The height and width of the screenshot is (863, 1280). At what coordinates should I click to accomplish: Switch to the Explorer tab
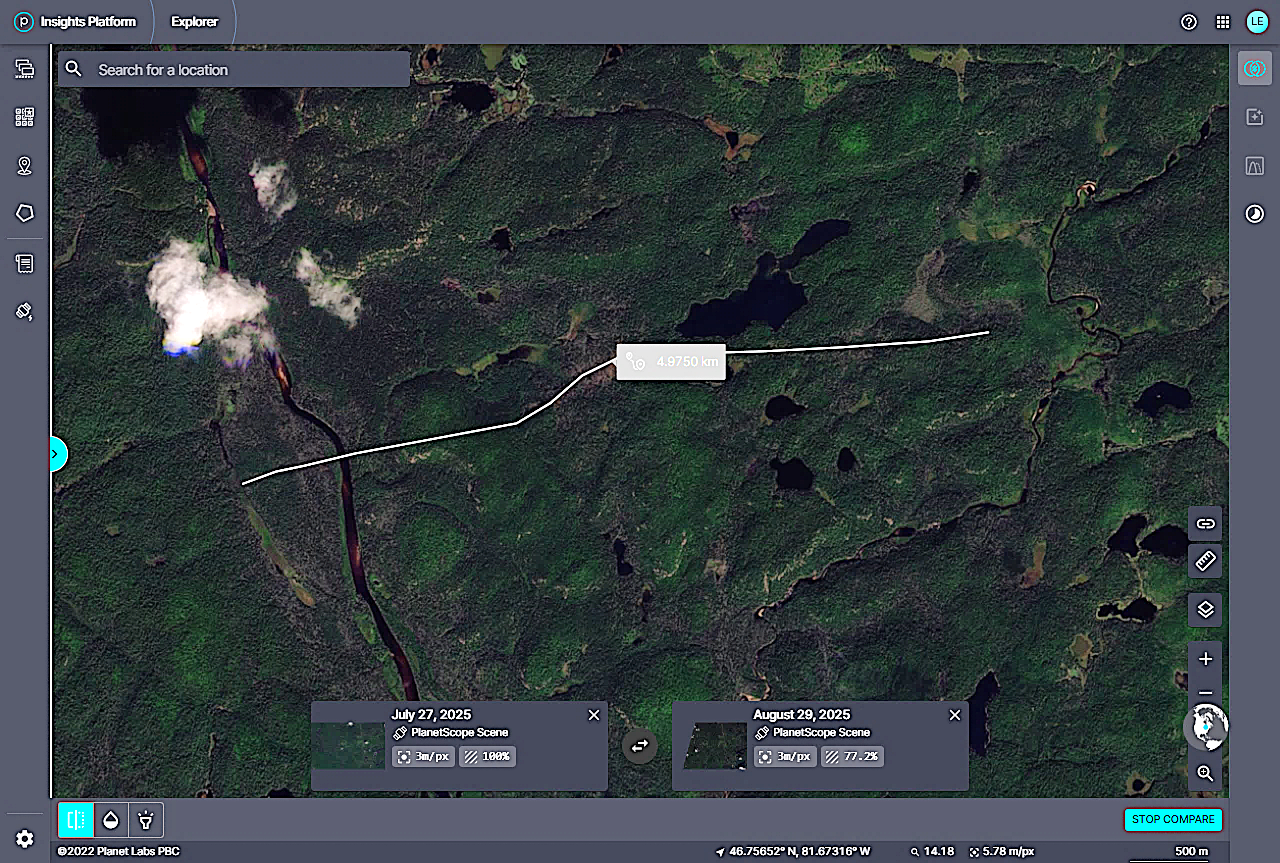tap(194, 22)
